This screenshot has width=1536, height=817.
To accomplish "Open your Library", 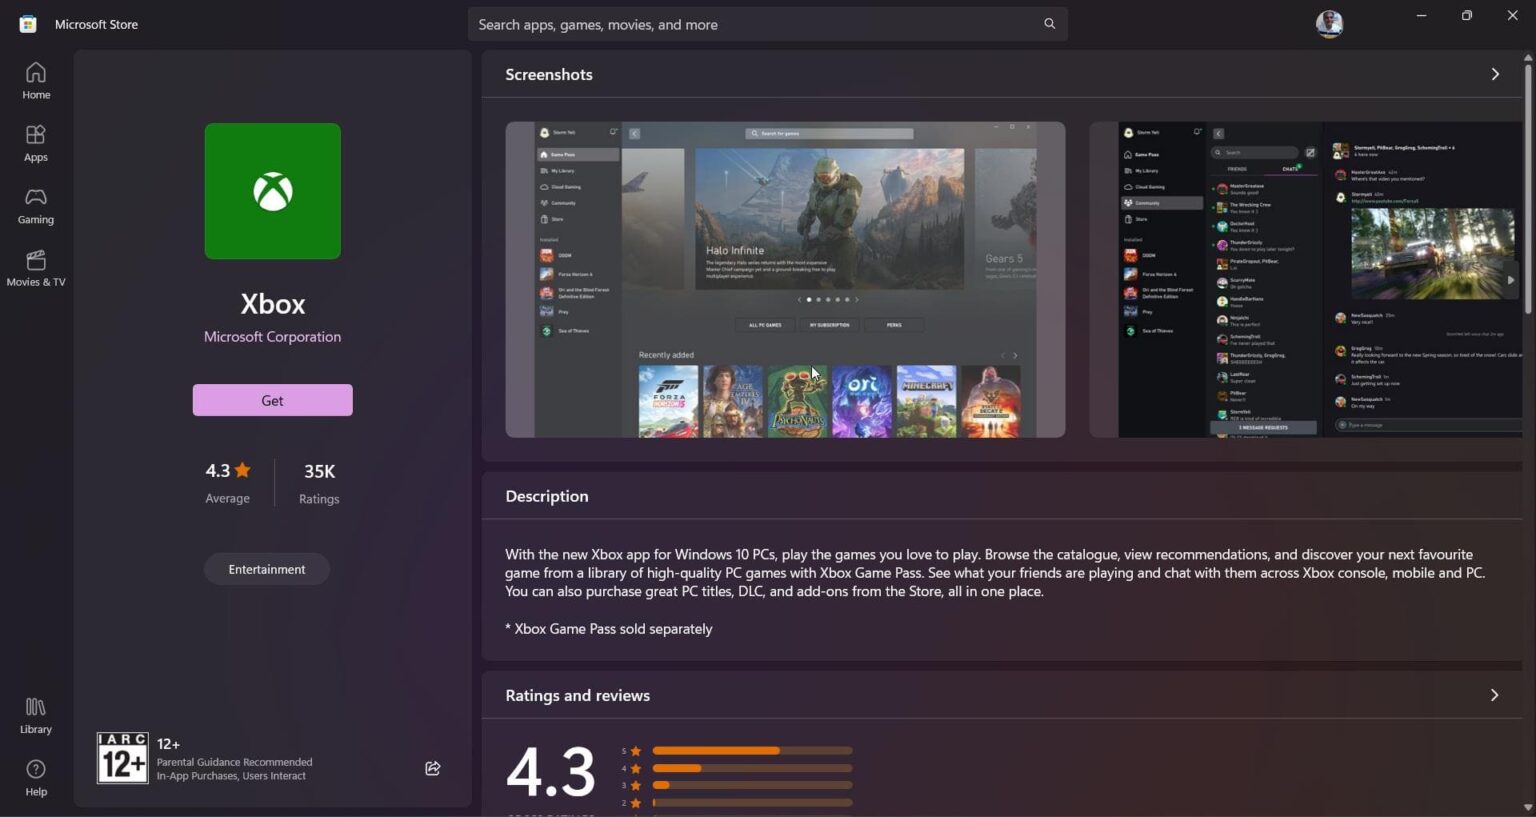I will pyautogui.click(x=35, y=713).
